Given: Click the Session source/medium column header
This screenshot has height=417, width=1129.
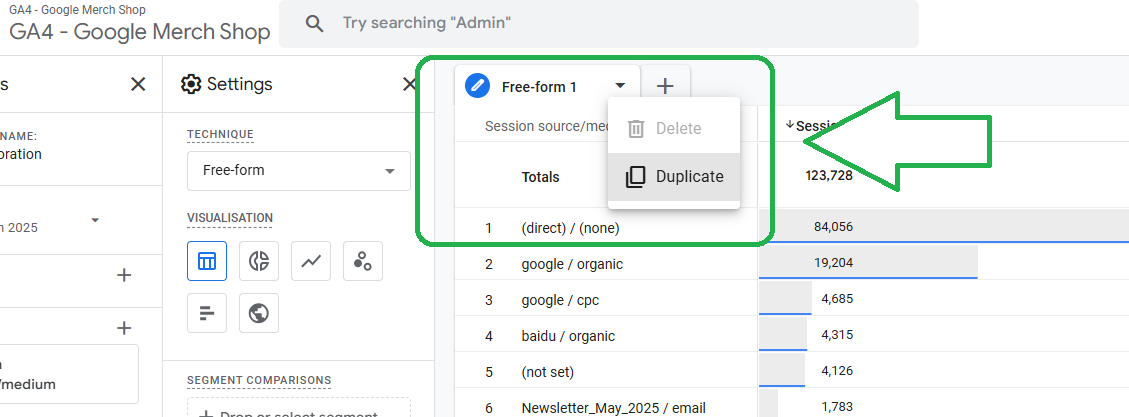Looking at the screenshot, I should [x=547, y=126].
